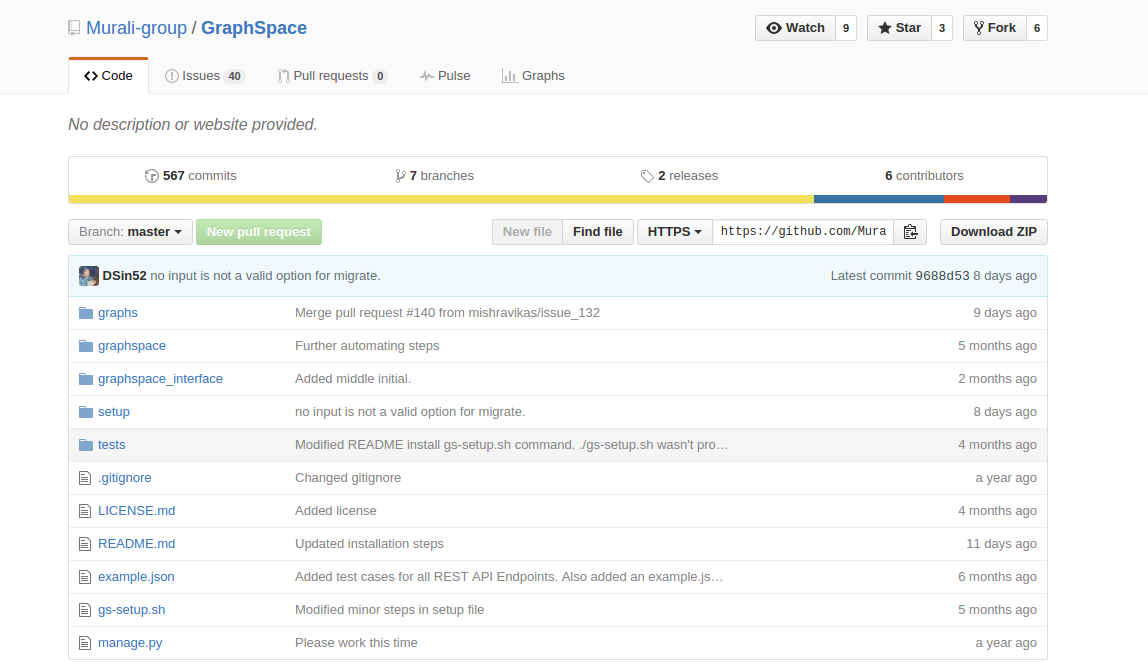Open commit message 'Merge pull request #140'
1148x665 pixels.
(x=447, y=313)
